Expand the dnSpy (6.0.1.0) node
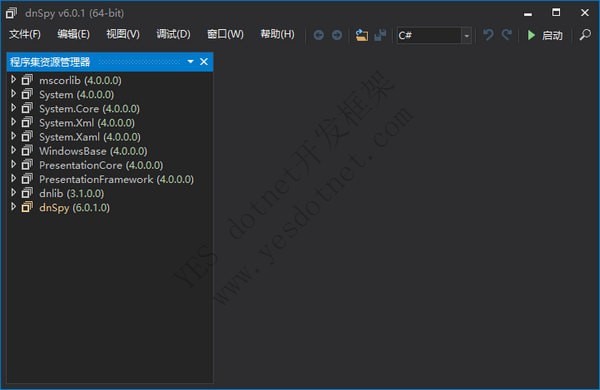This screenshot has width=600, height=390. [x=14, y=207]
